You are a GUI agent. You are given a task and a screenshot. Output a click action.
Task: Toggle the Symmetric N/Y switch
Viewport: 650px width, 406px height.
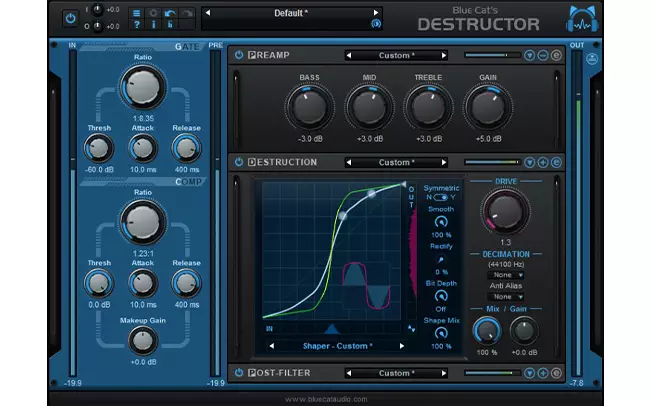440,197
